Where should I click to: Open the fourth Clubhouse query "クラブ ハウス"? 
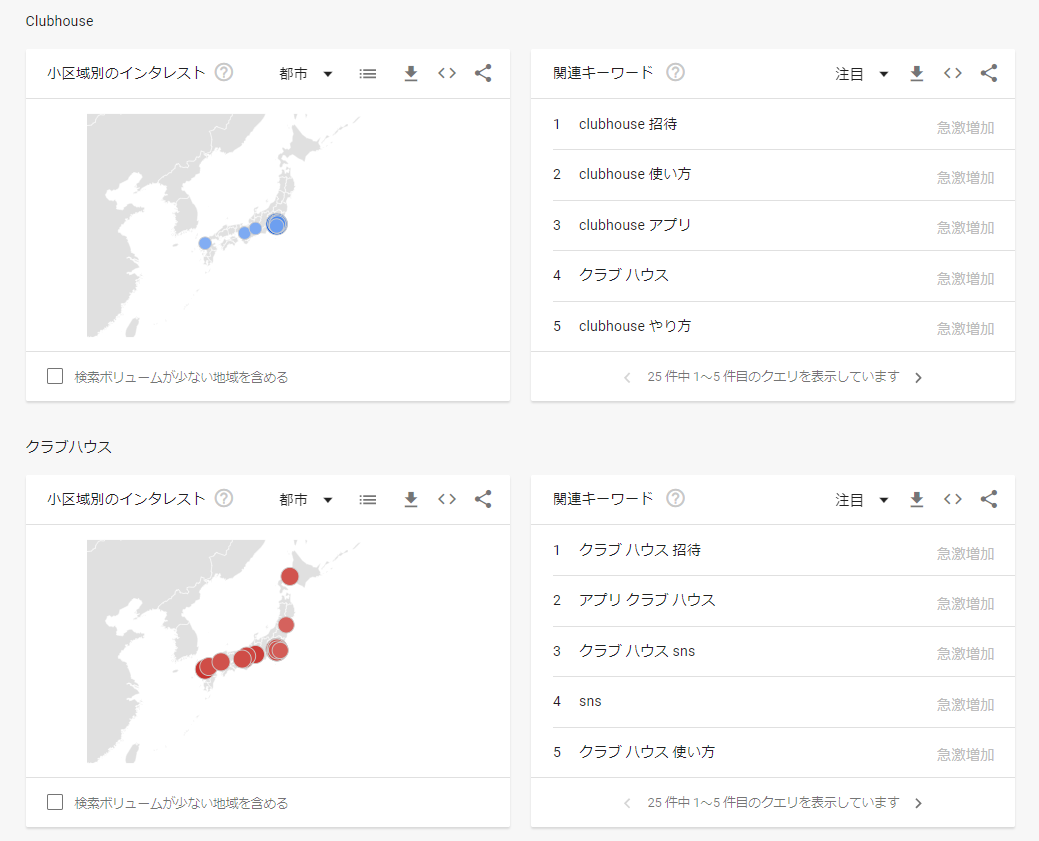coord(624,275)
